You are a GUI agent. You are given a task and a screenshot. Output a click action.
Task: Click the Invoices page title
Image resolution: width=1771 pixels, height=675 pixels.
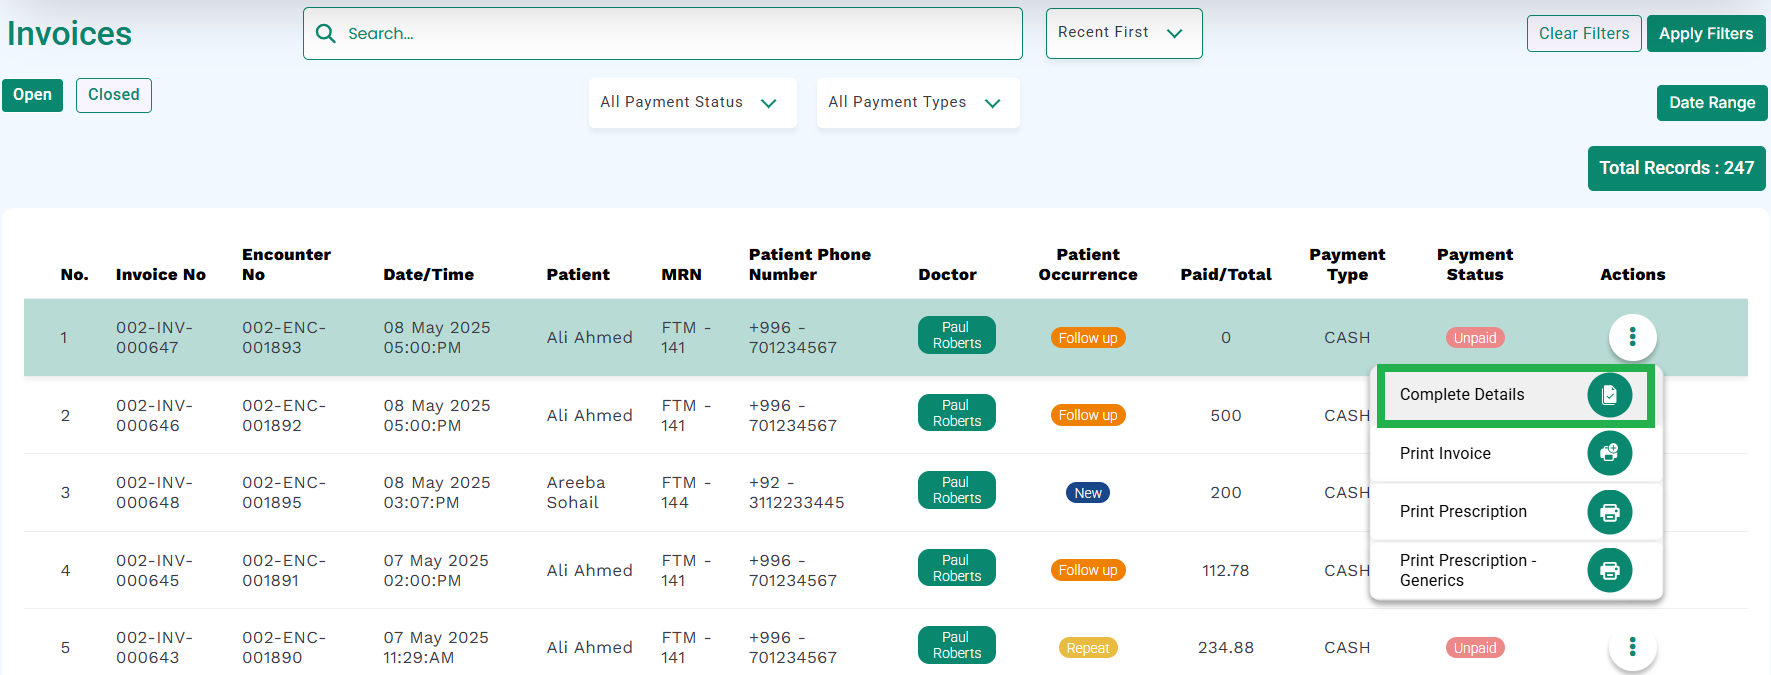pyautogui.click(x=69, y=34)
